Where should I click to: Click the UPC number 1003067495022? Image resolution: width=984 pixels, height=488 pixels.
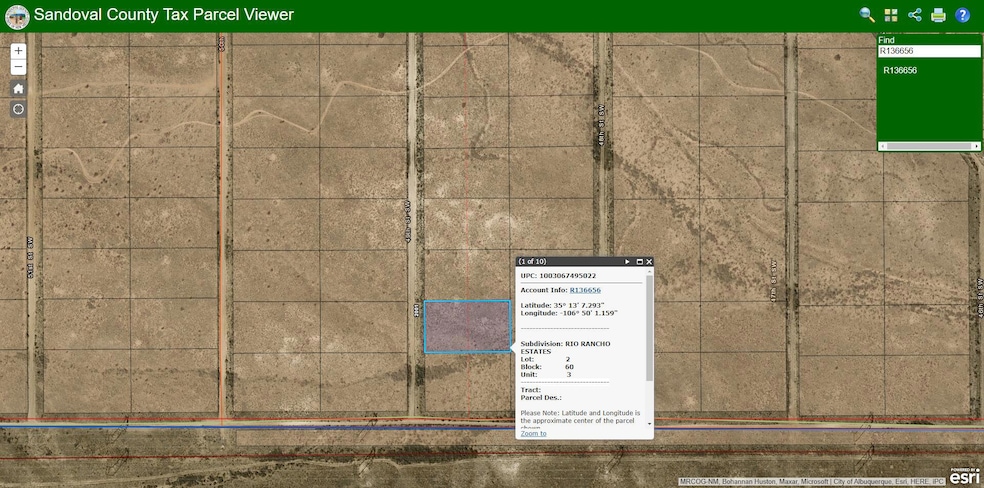[568, 275]
